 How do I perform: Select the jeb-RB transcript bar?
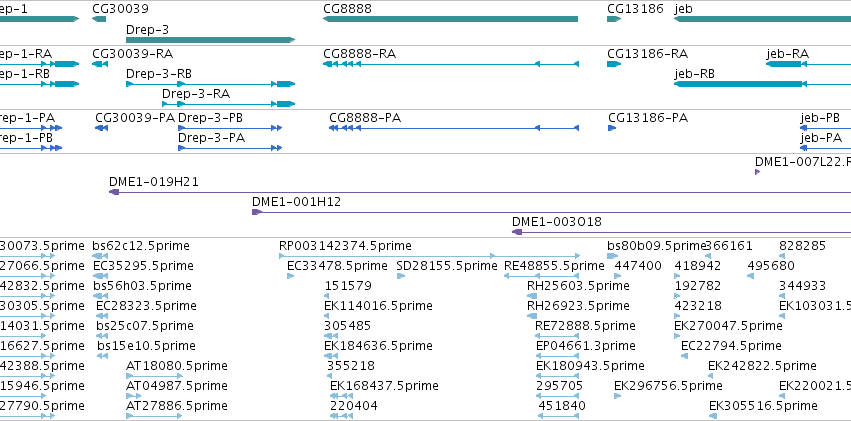tap(763, 84)
